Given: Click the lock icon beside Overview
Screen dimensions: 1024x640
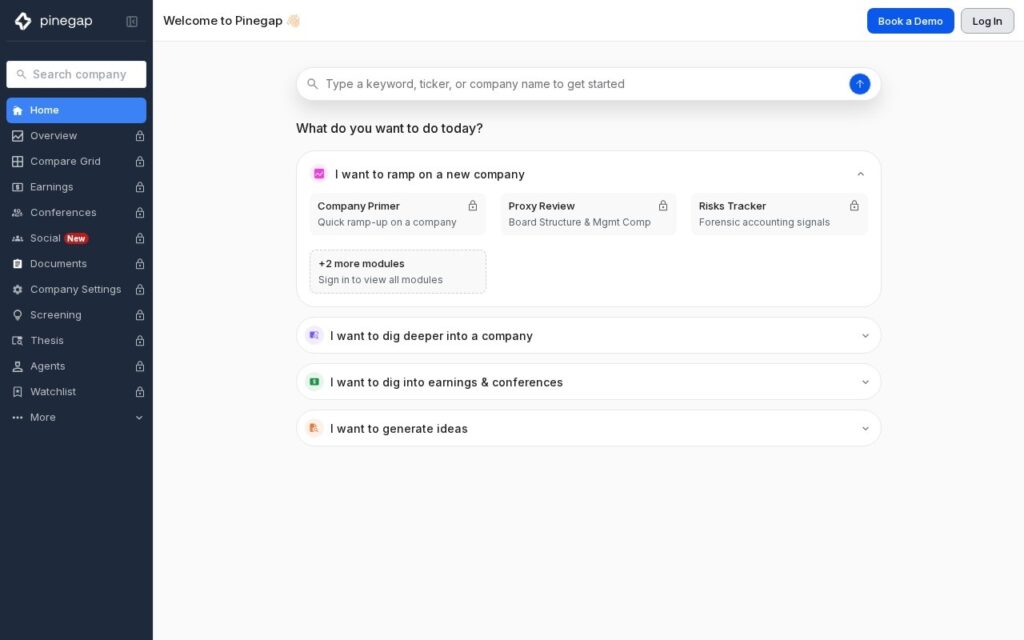Looking at the screenshot, I should [140, 136].
